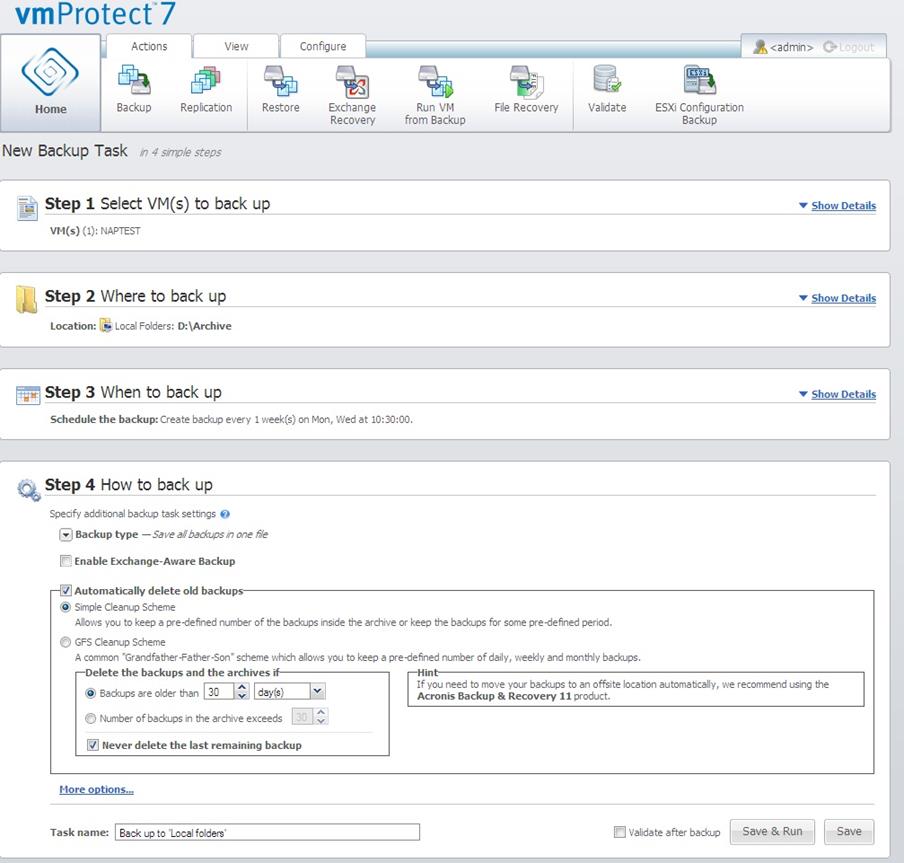Open the More options link
The height and width of the screenshot is (863, 904).
coord(96,790)
